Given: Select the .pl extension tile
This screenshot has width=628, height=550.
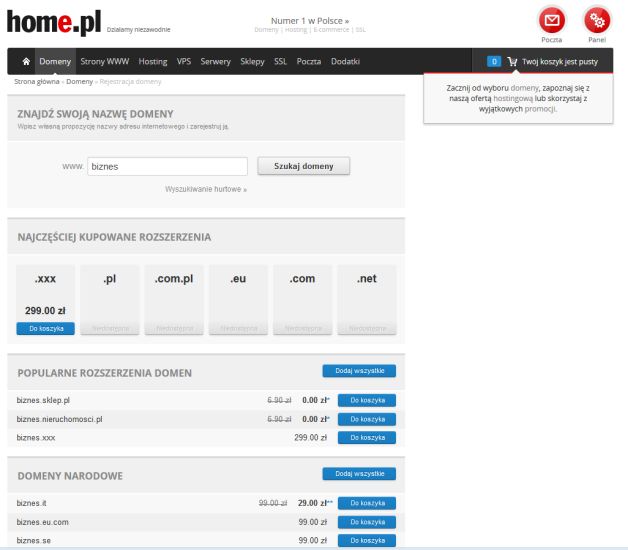Looking at the screenshot, I should point(110,299).
